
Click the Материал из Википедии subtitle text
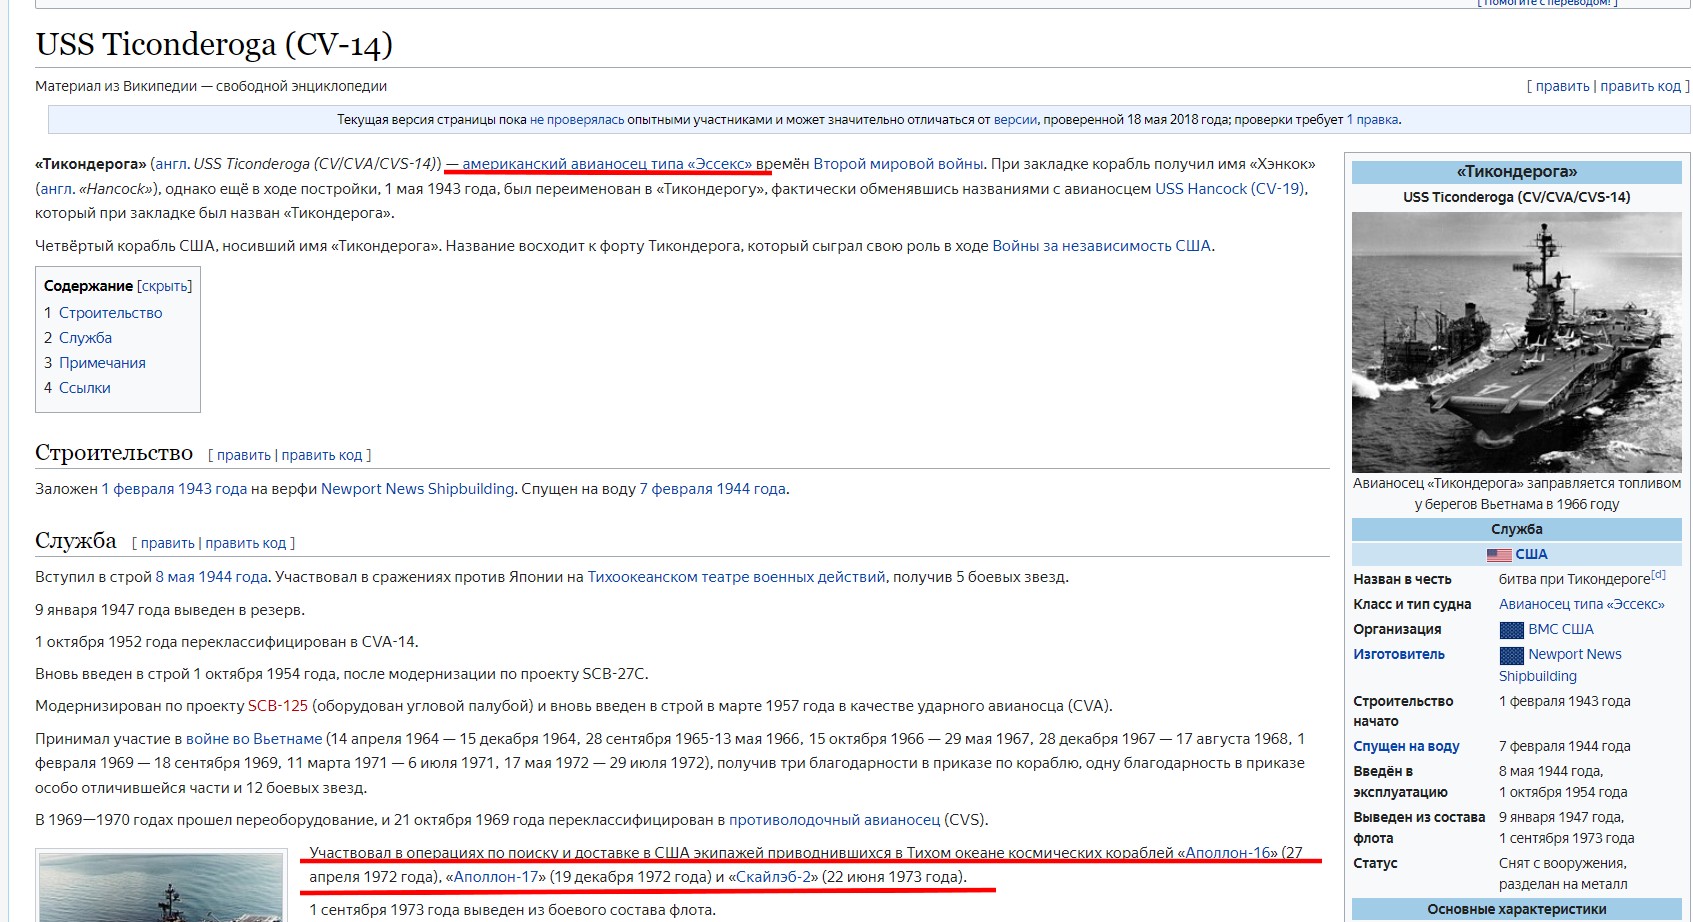(211, 86)
